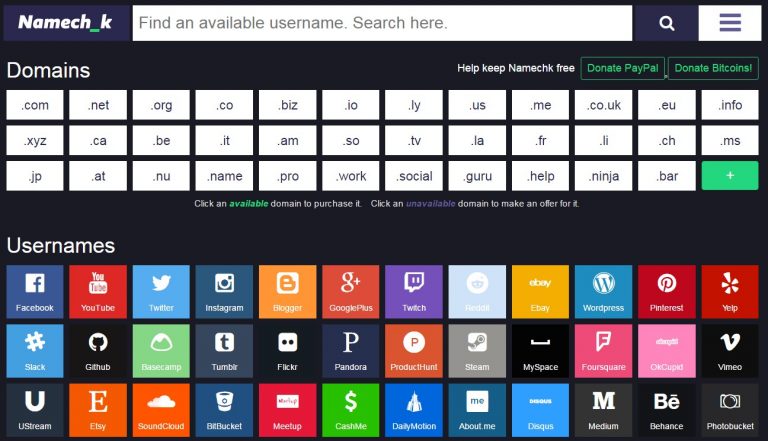Click the Flickr tile
The height and width of the screenshot is (441, 768).
tap(288, 351)
